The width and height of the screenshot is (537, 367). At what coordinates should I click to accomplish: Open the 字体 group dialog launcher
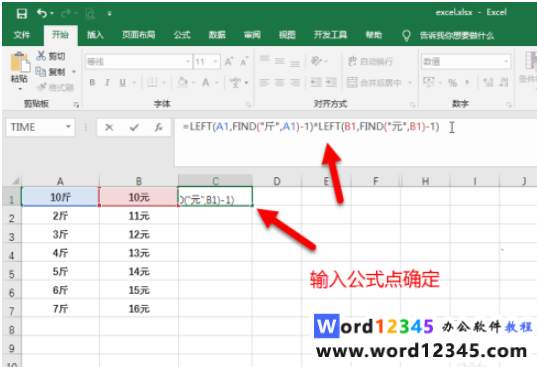point(248,105)
